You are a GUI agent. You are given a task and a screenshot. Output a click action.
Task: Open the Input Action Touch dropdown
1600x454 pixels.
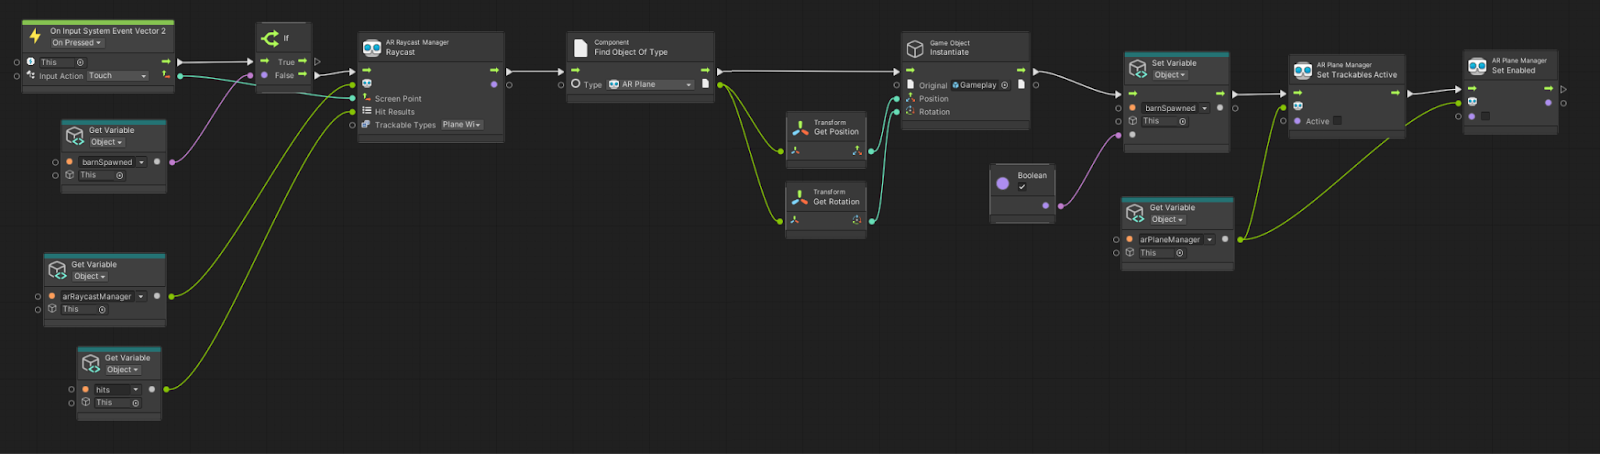click(x=117, y=76)
